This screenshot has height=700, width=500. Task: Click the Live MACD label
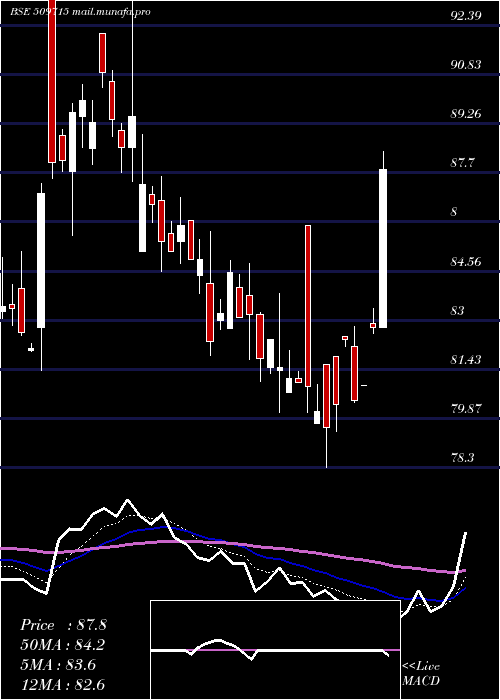(x=421, y=673)
